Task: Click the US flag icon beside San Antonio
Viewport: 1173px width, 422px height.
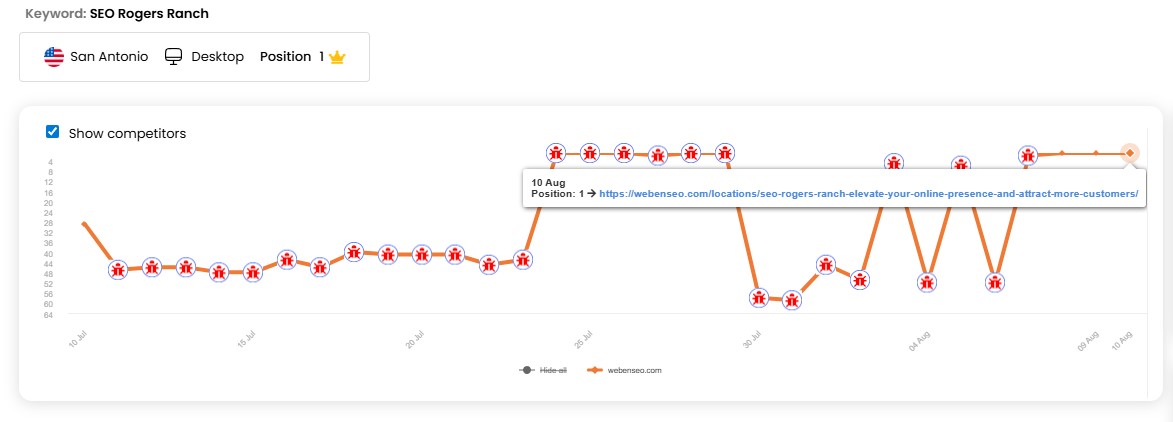Action: (54, 57)
